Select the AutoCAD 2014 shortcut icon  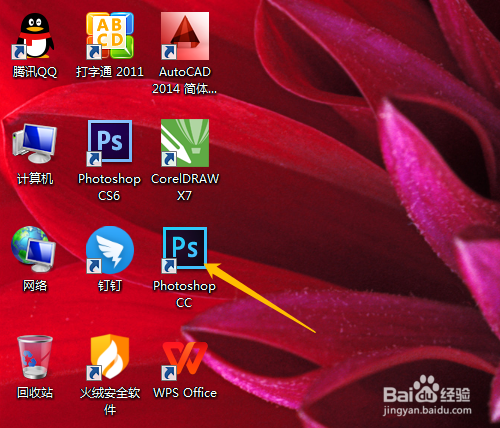coord(185,36)
